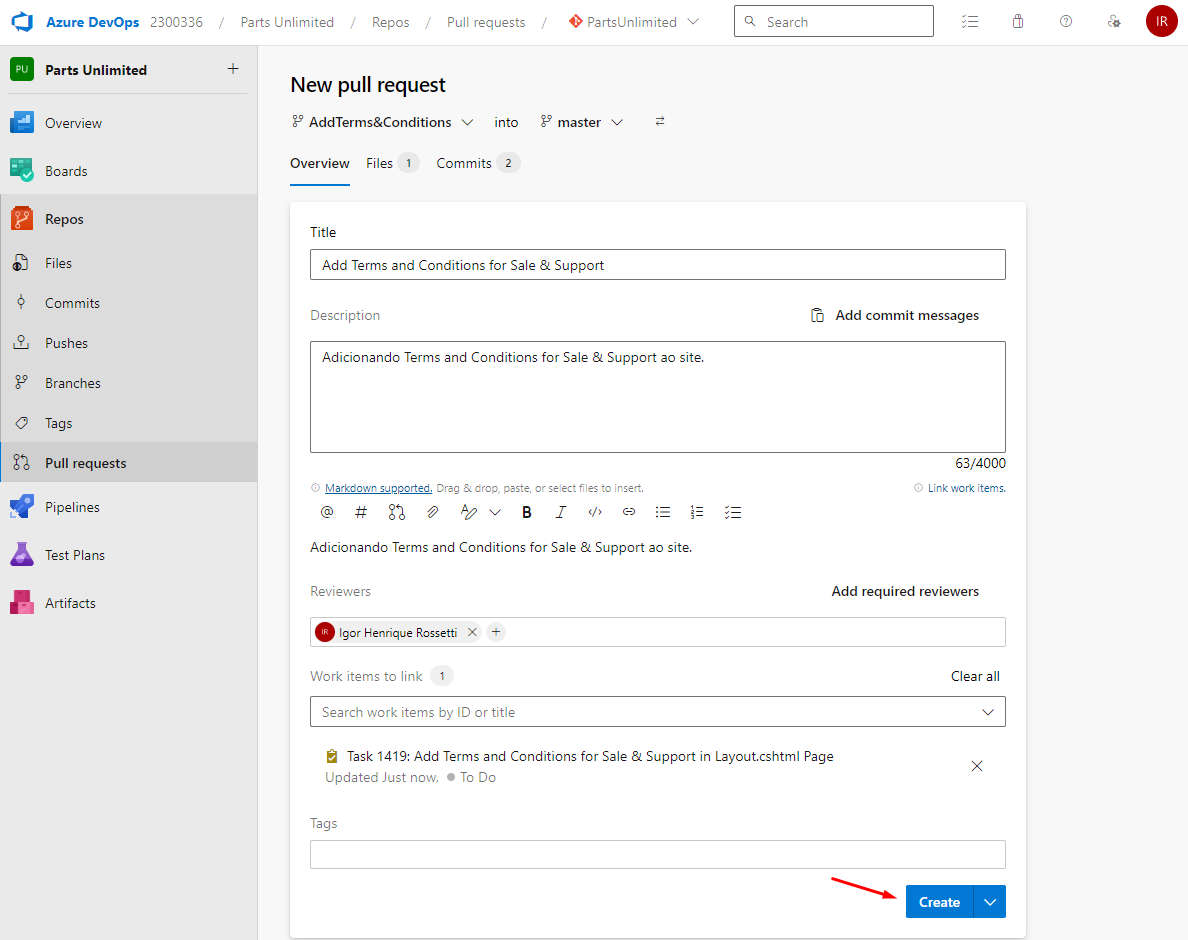
Task: Click the Azure DevOps logo icon
Action: pyautogui.click(x=22, y=22)
